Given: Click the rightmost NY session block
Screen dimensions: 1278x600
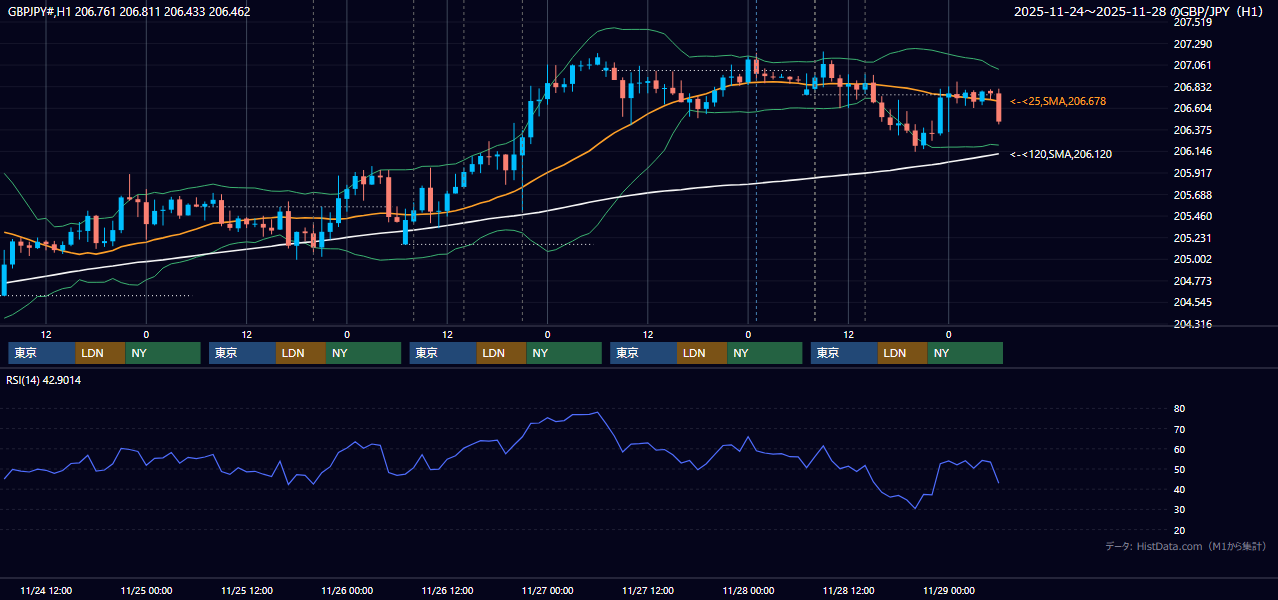Looking at the screenshot, I should tap(965, 353).
